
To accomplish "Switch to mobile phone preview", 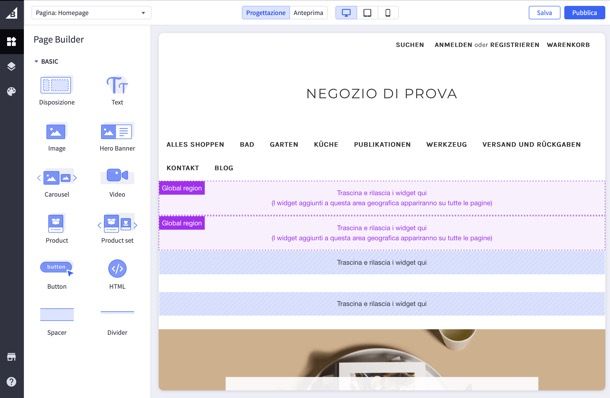I will tap(388, 13).
